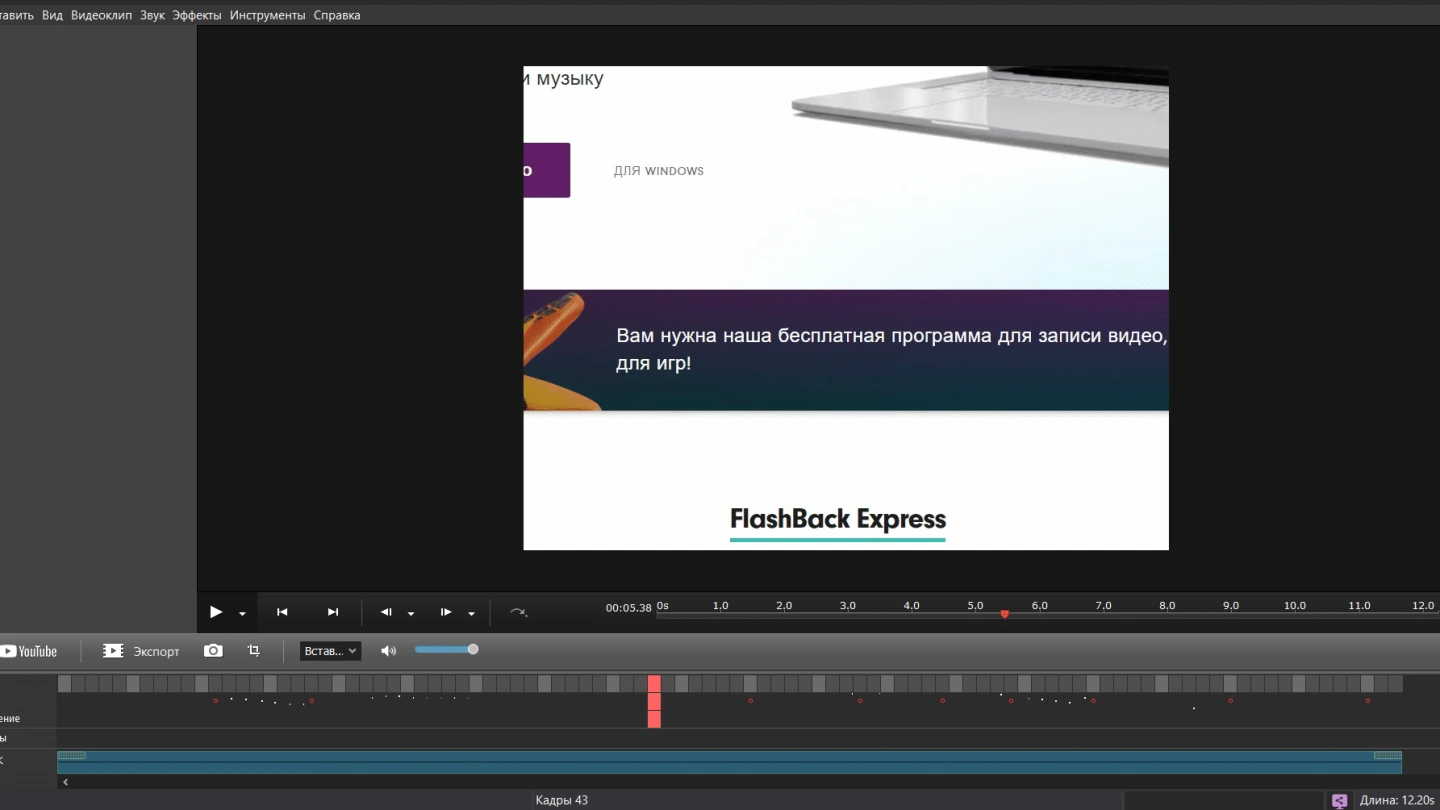
Task: Mute audio with the speaker icon
Action: click(389, 651)
